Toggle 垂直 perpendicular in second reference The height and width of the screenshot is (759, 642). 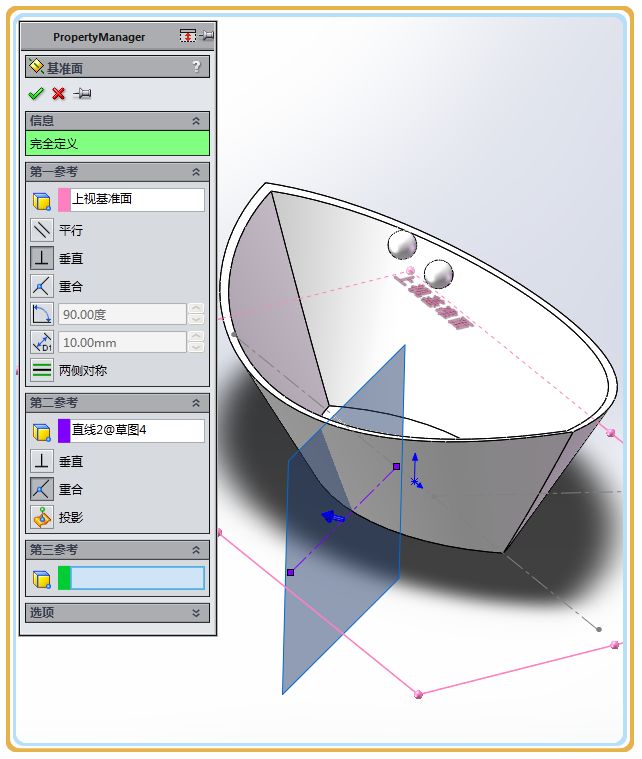click(42, 461)
